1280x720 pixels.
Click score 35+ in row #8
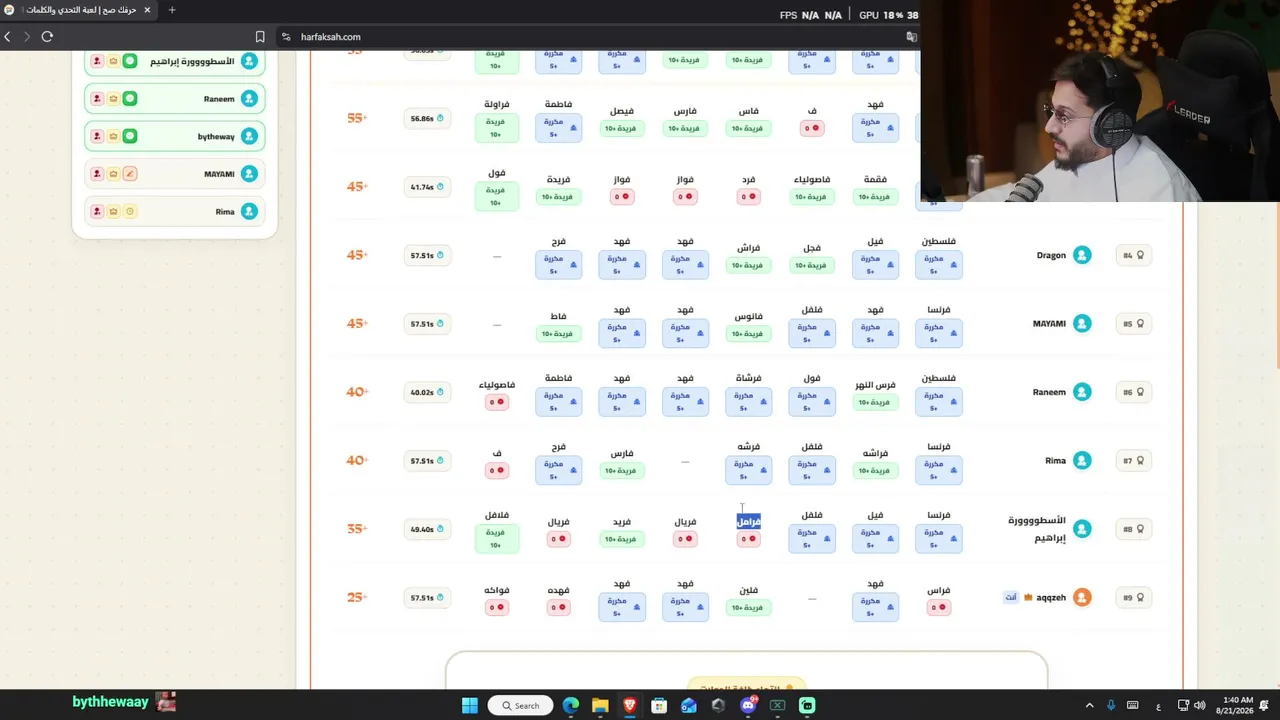[x=357, y=529]
